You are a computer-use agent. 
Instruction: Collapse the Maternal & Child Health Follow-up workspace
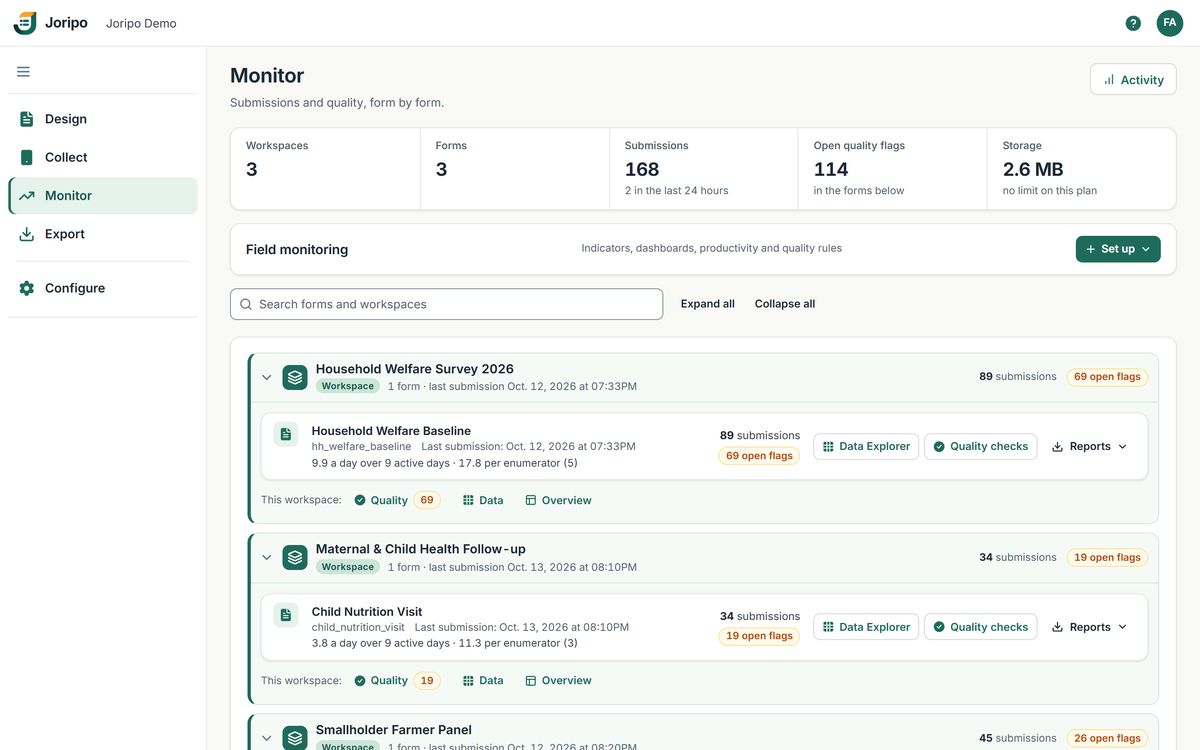[266, 558]
